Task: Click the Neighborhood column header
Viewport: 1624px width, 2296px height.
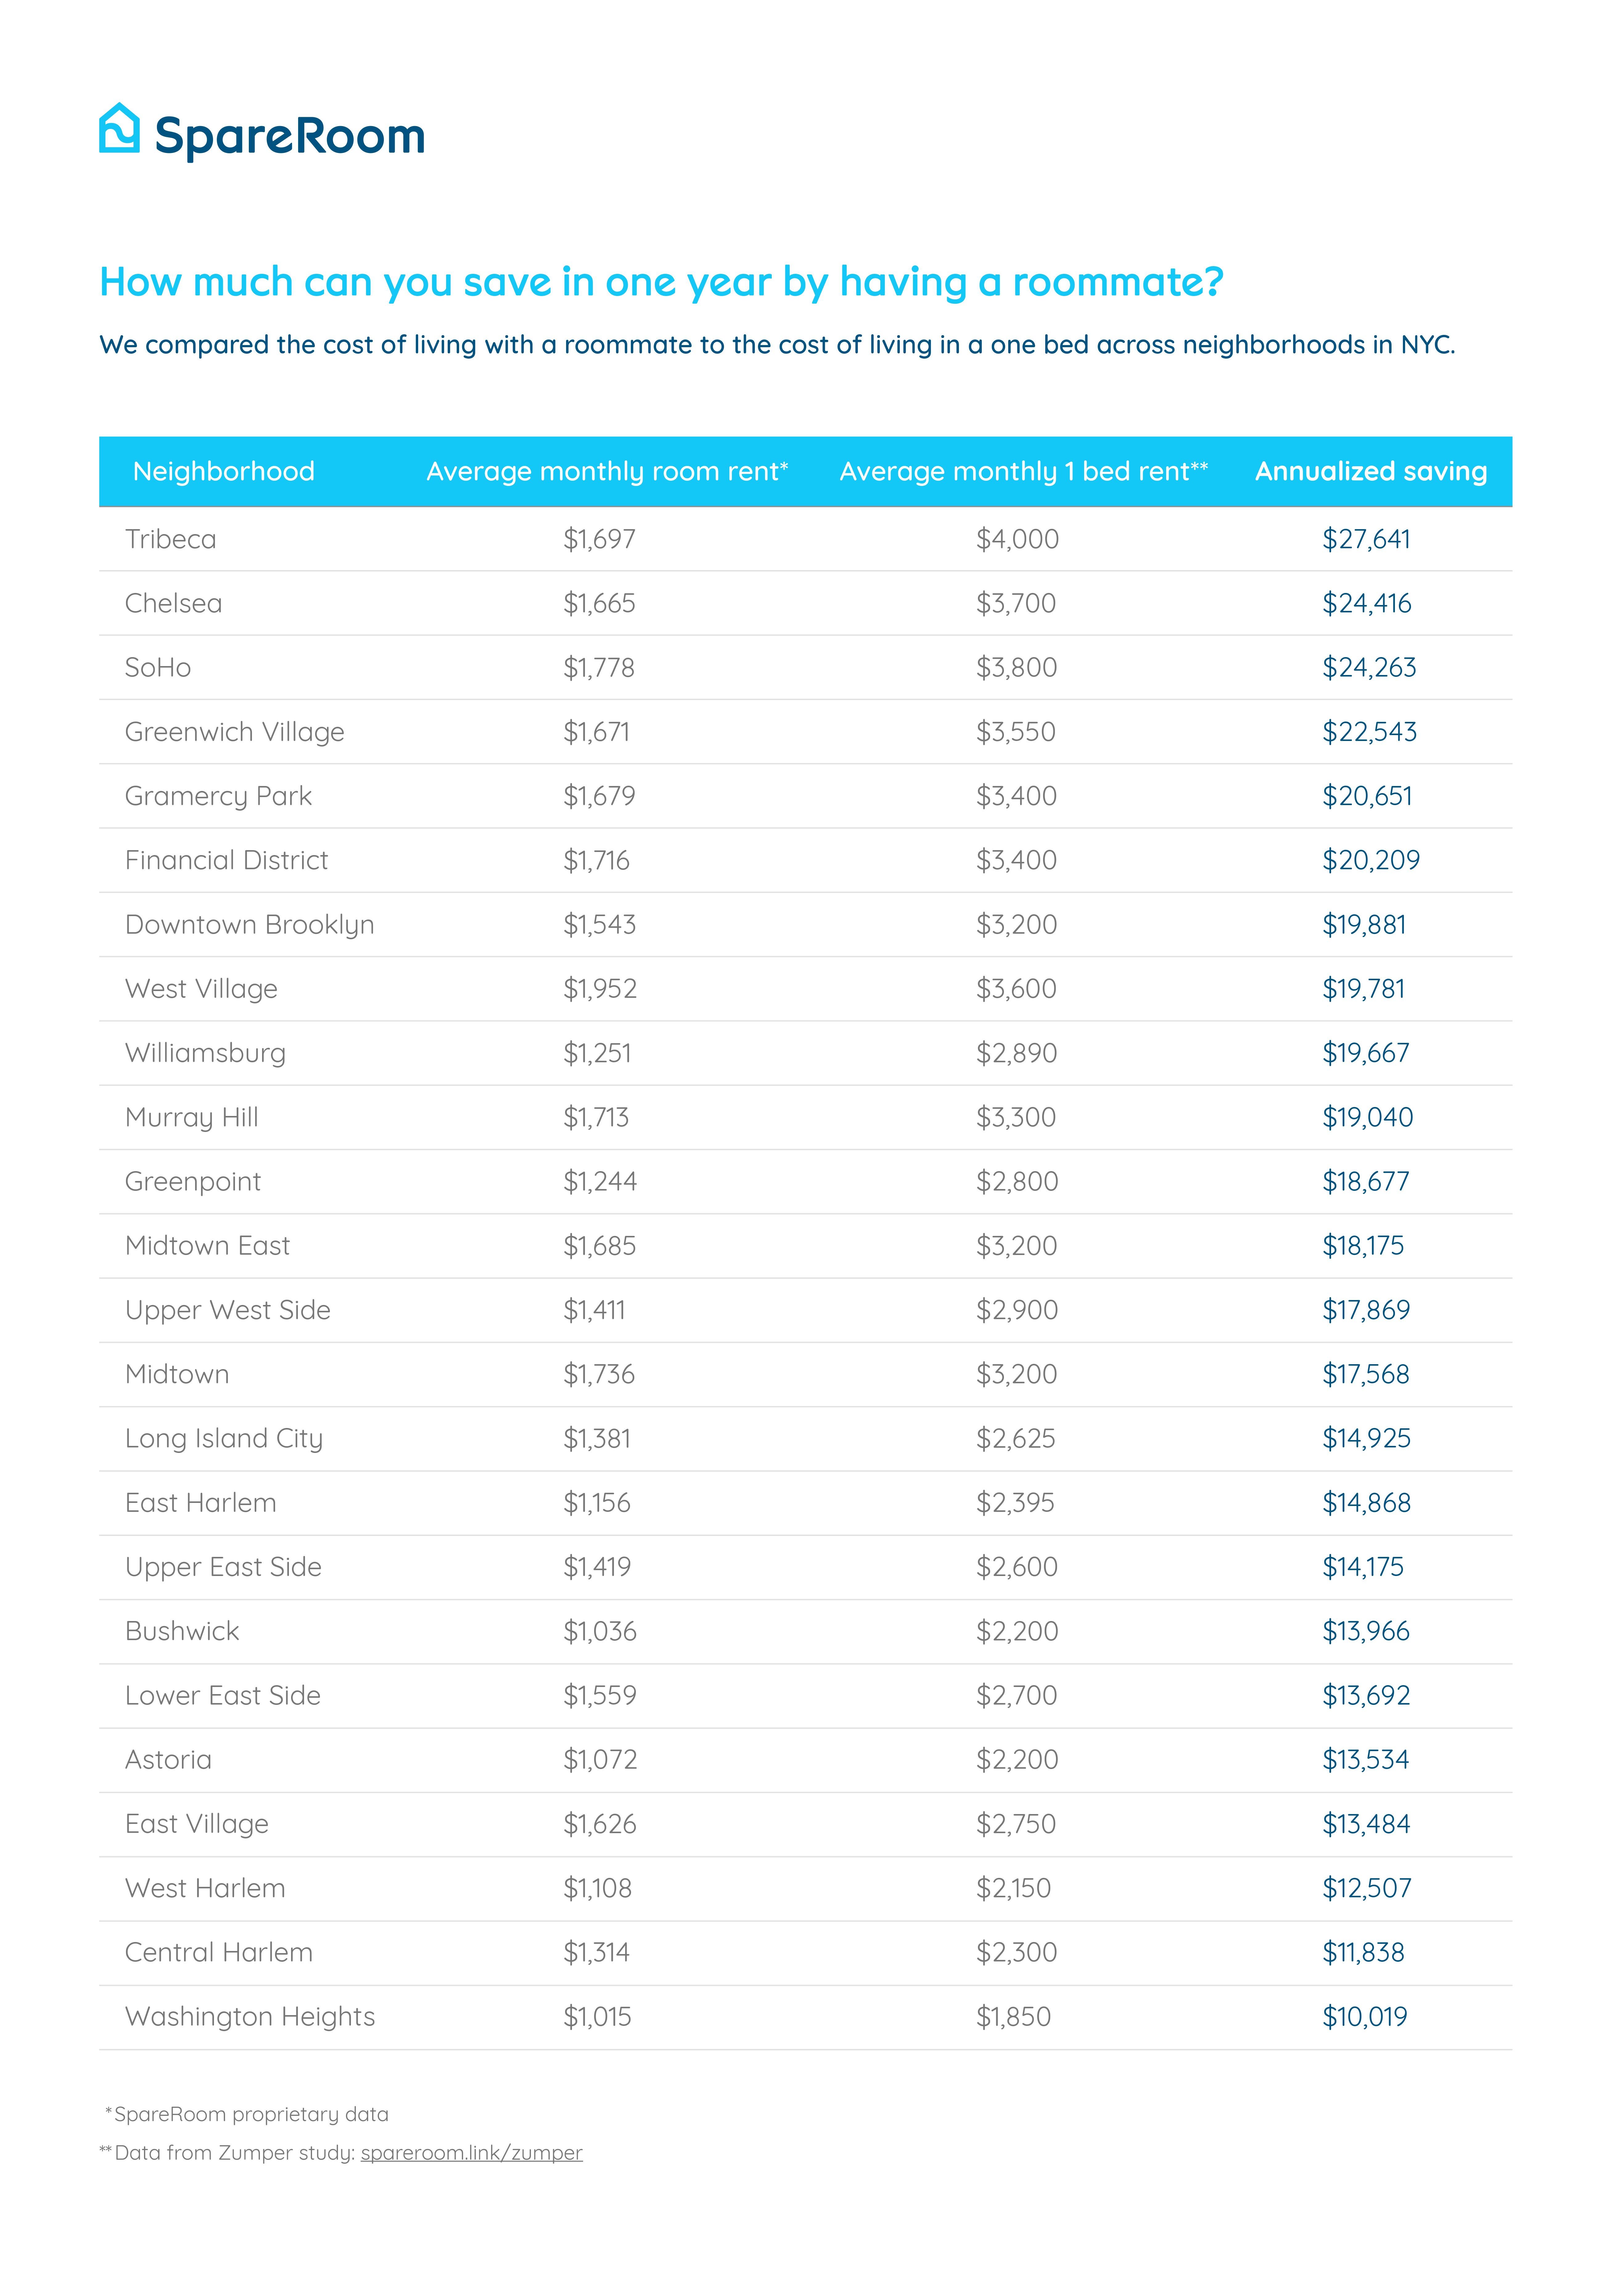Action: click(224, 471)
